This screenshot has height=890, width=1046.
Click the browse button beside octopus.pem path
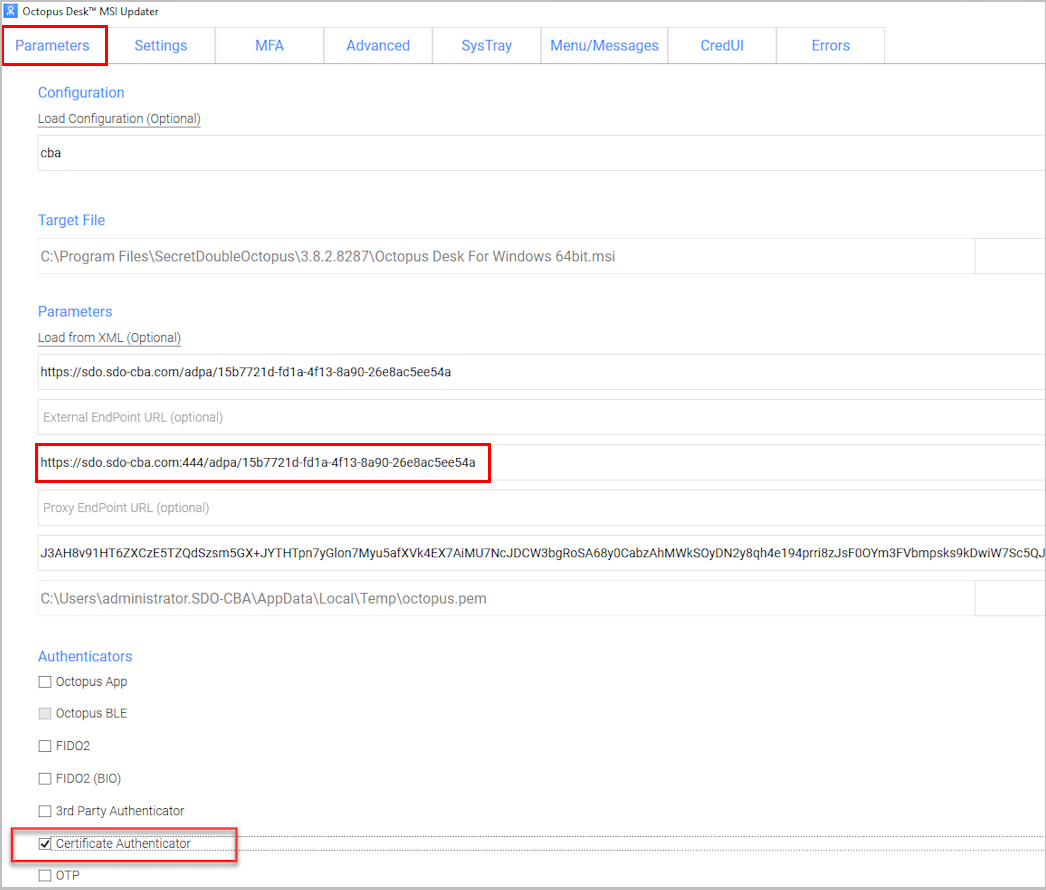tap(1010, 598)
